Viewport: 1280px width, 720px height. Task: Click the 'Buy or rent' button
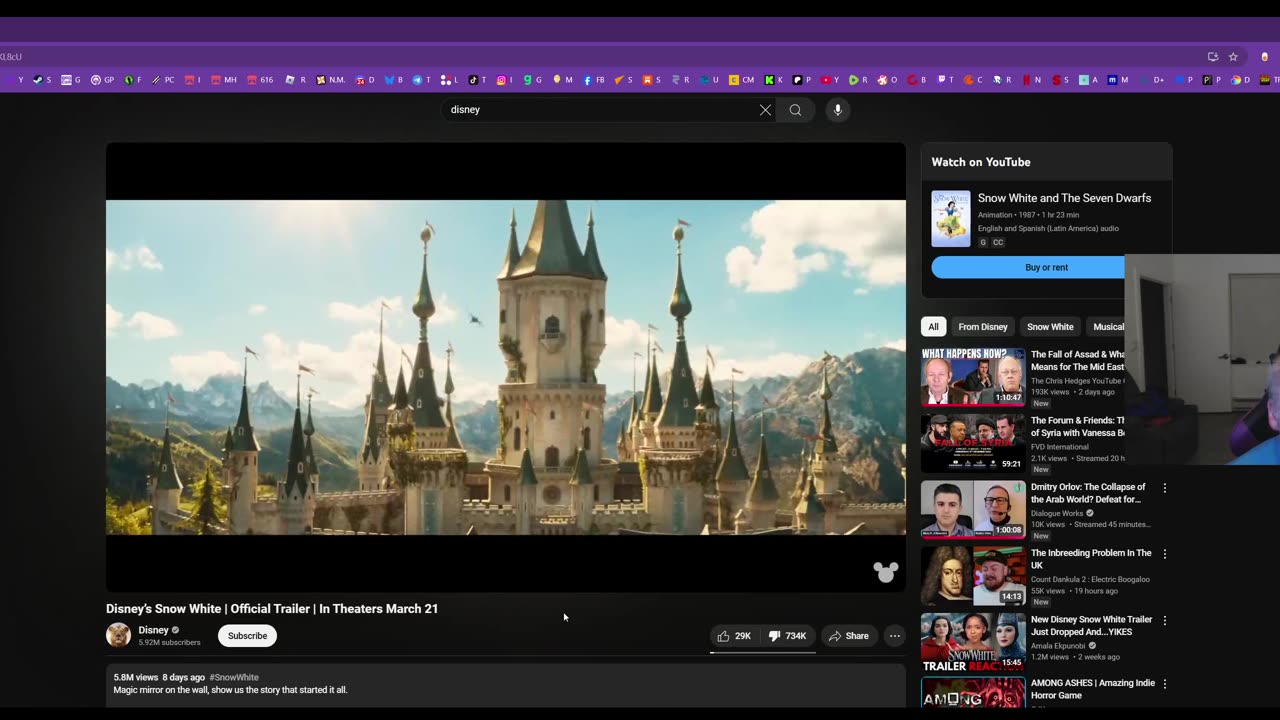coord(1045,268)
